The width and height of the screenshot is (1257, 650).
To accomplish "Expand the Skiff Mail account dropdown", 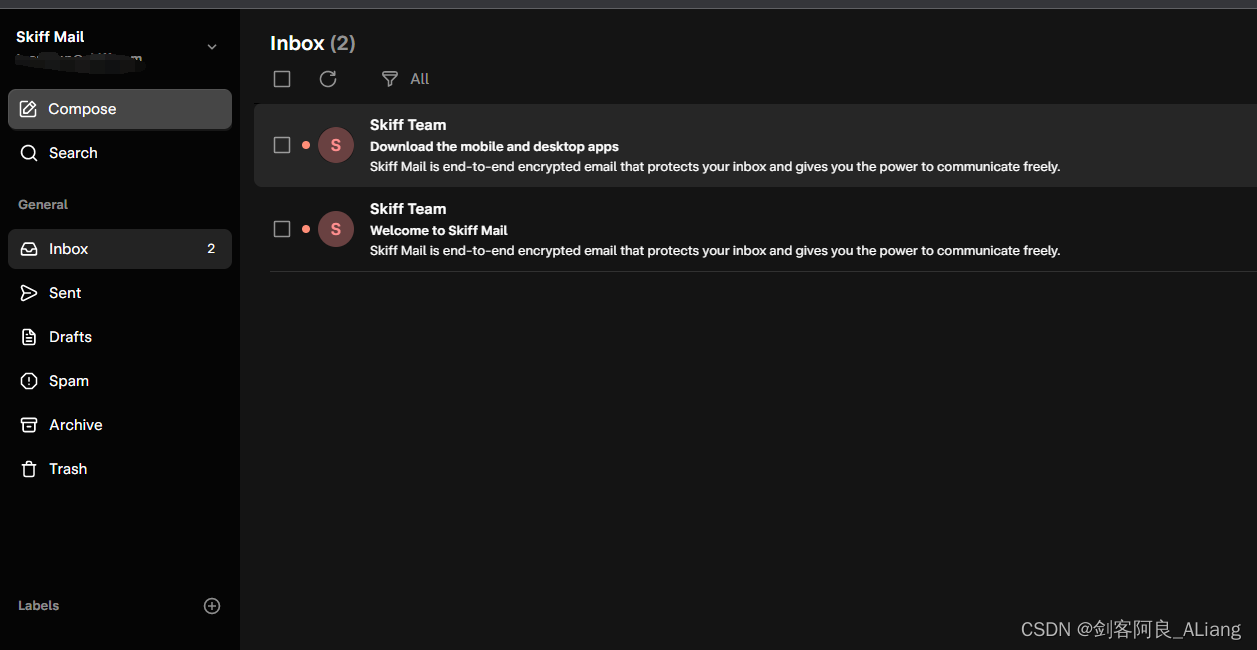I will 211,47.
